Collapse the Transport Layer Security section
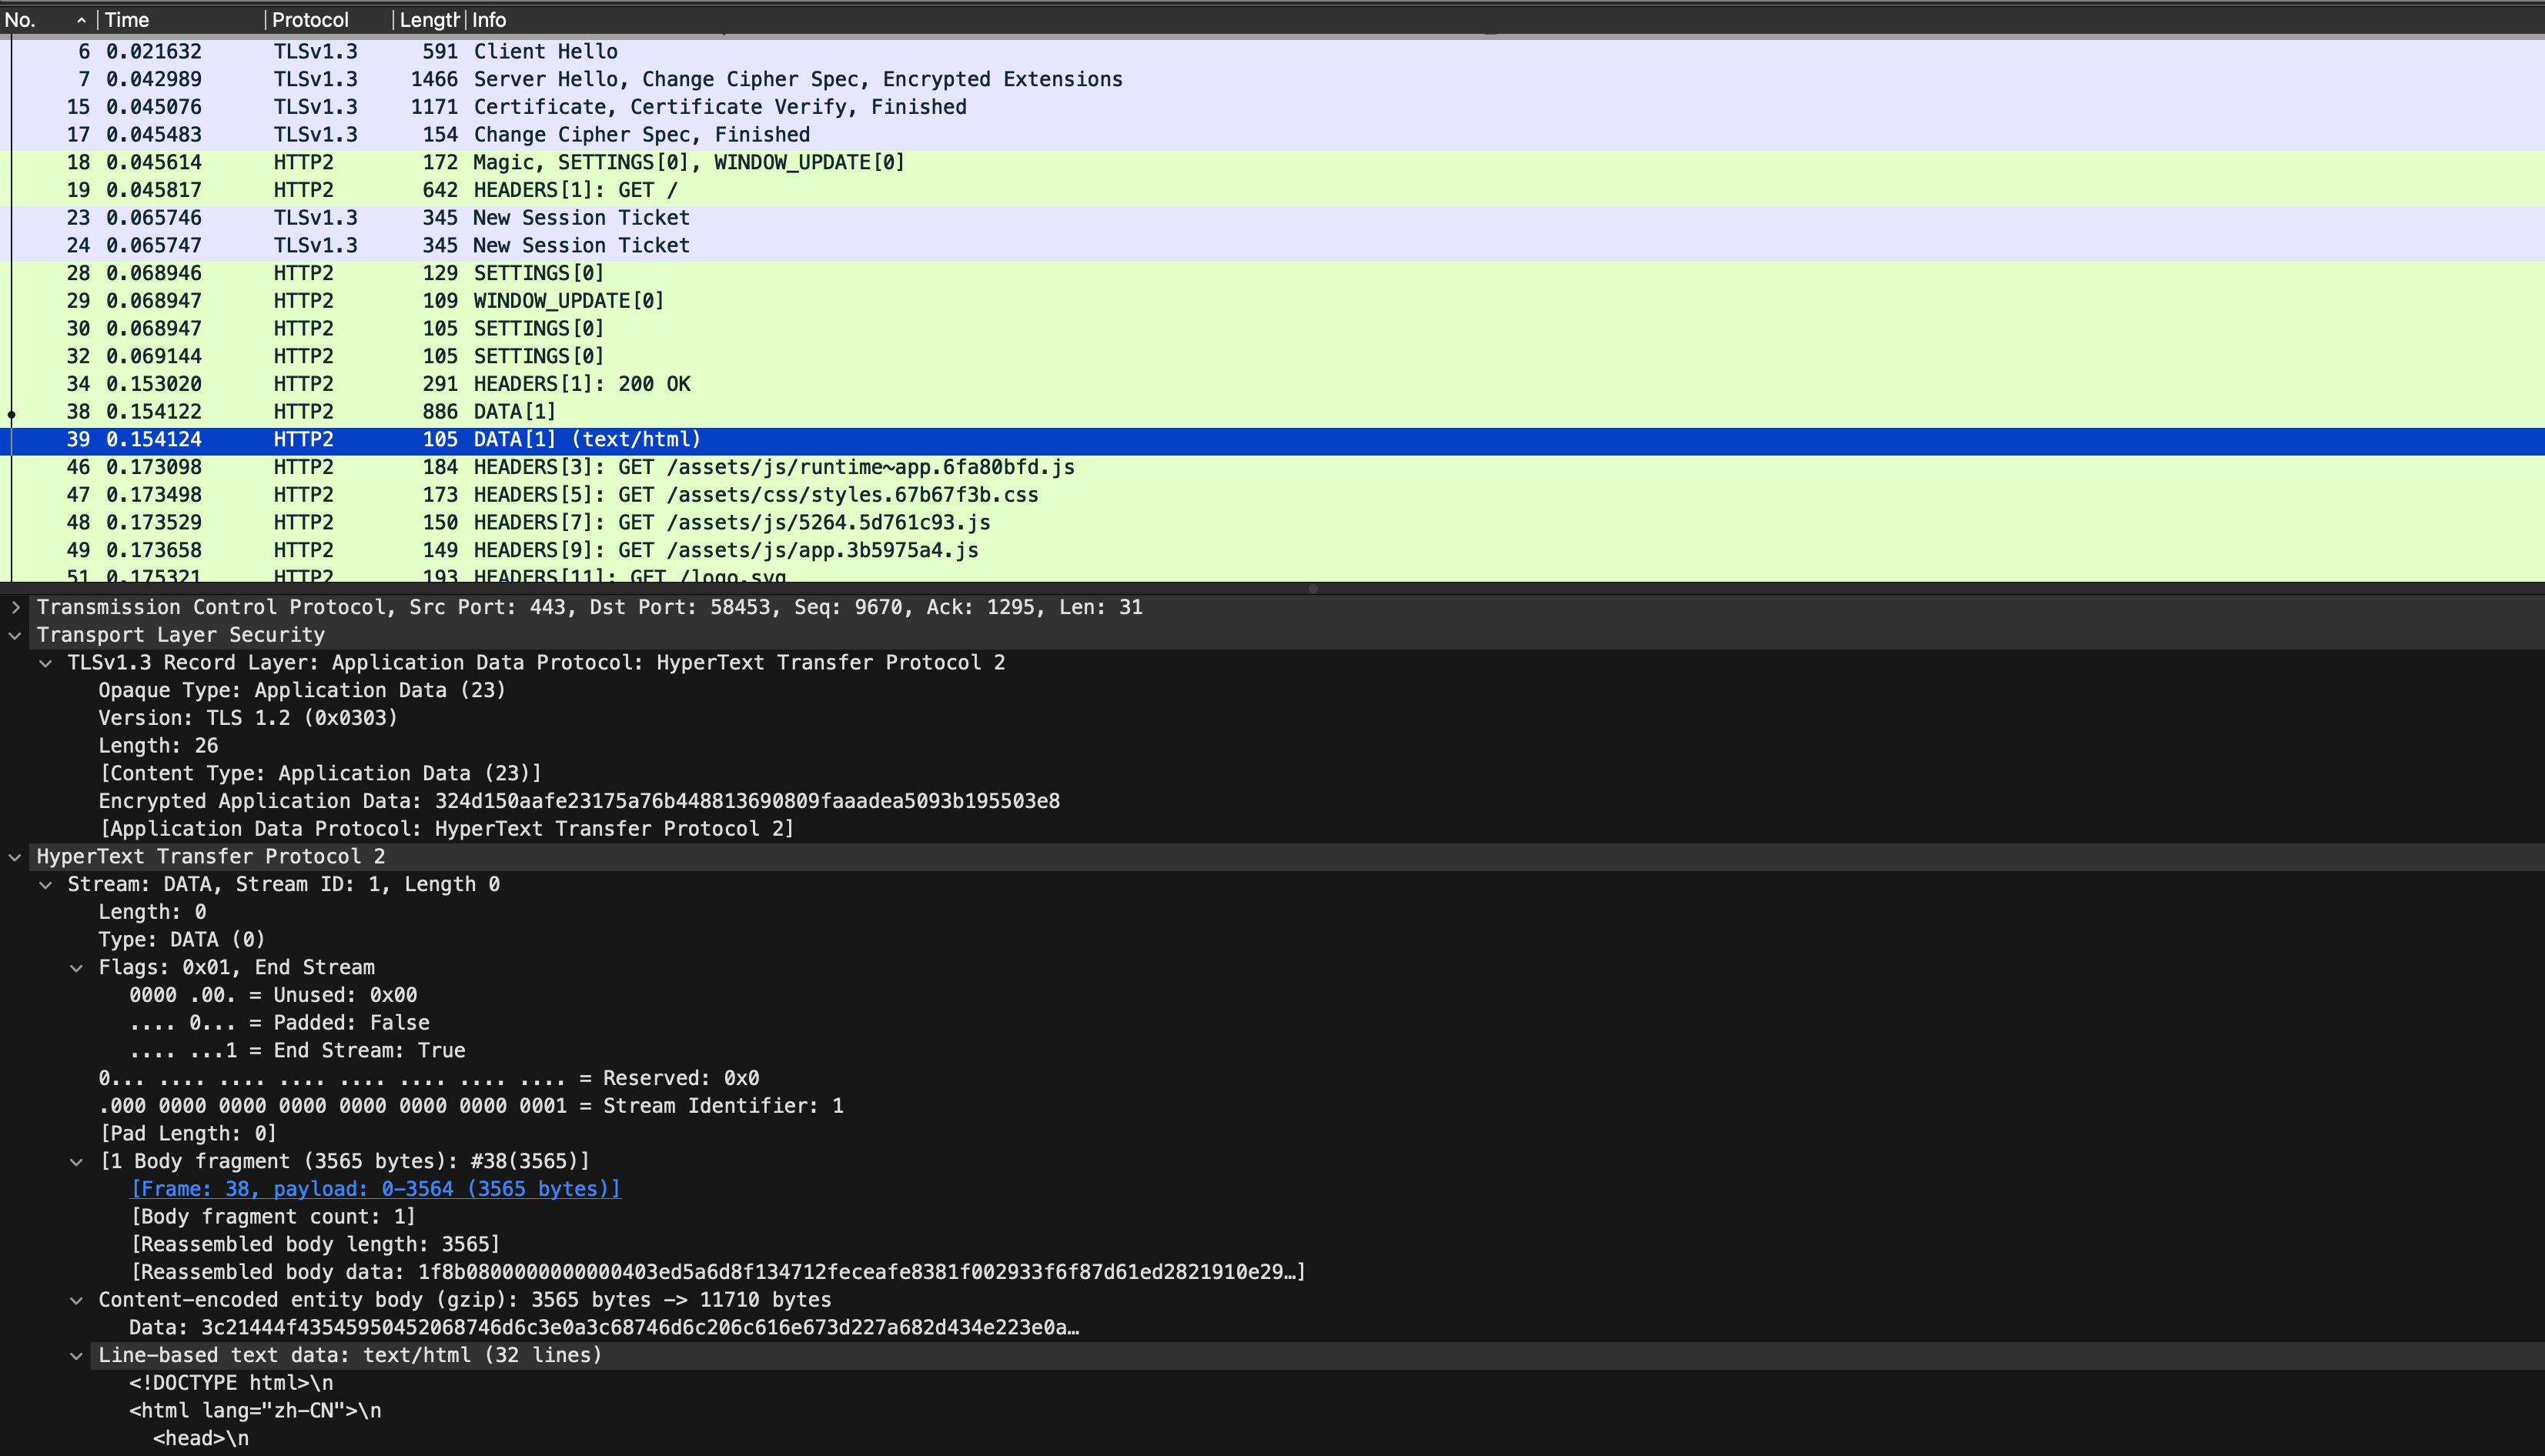Viewport: 2545px width, 1456px height. 15,635
